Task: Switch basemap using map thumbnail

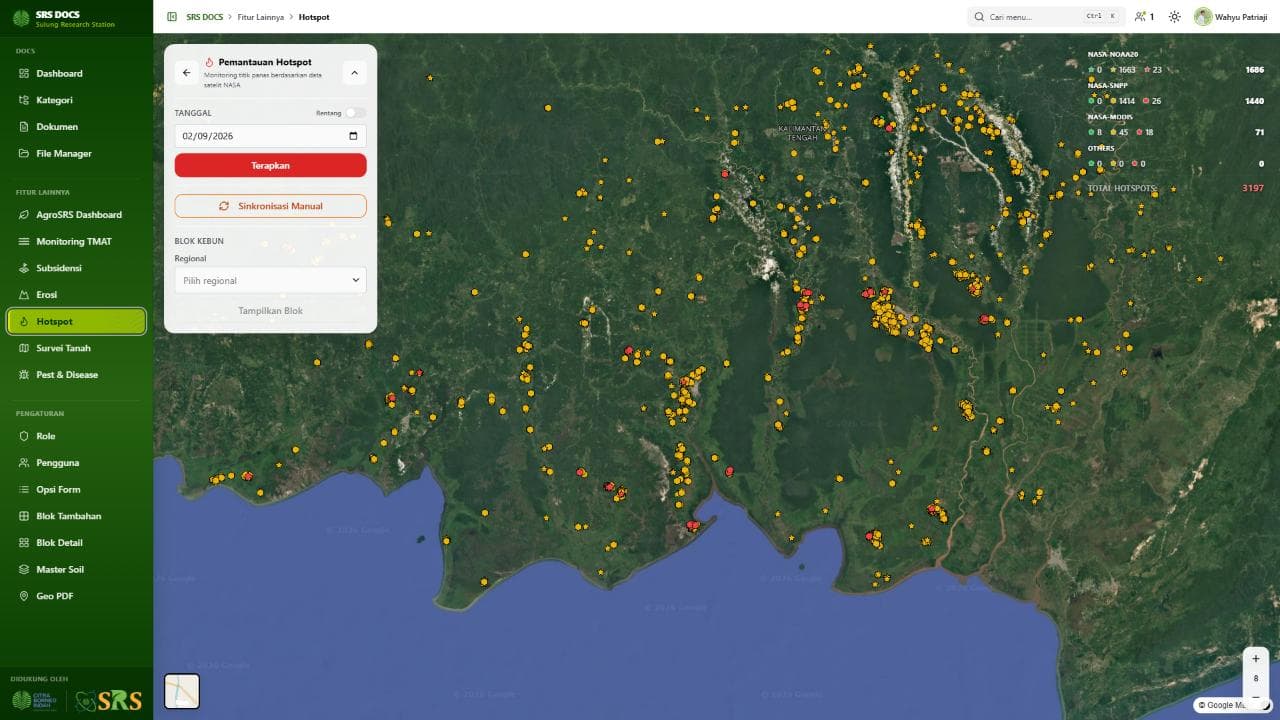Action: pos(182,691)
